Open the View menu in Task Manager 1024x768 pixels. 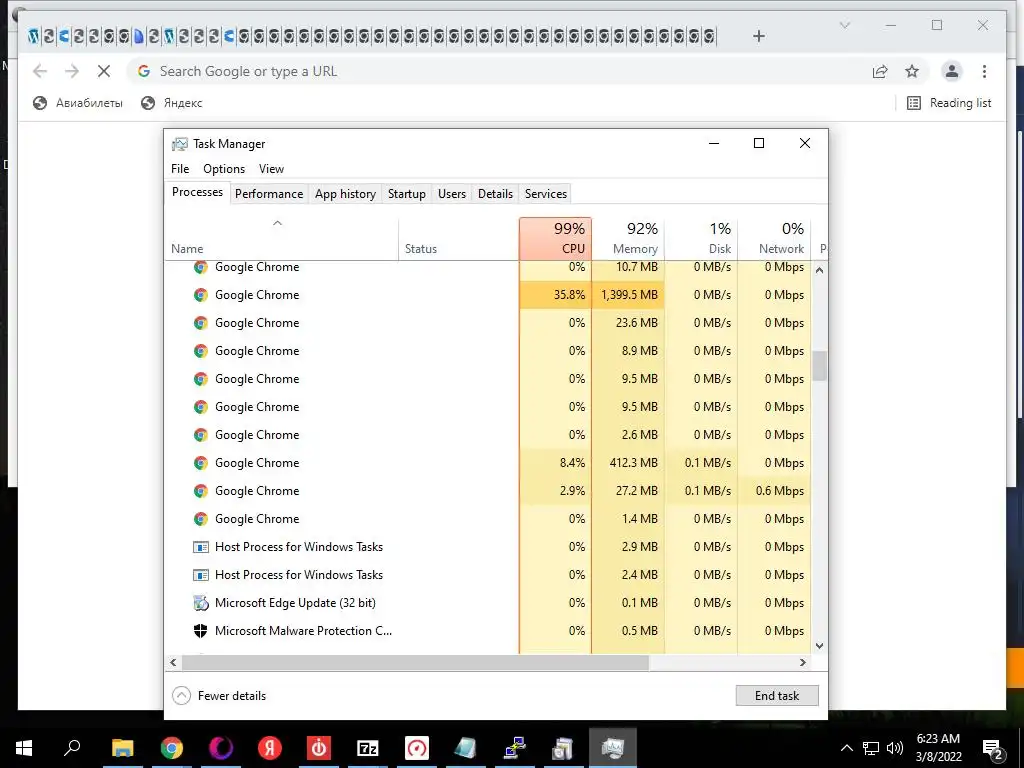(271, 168)
